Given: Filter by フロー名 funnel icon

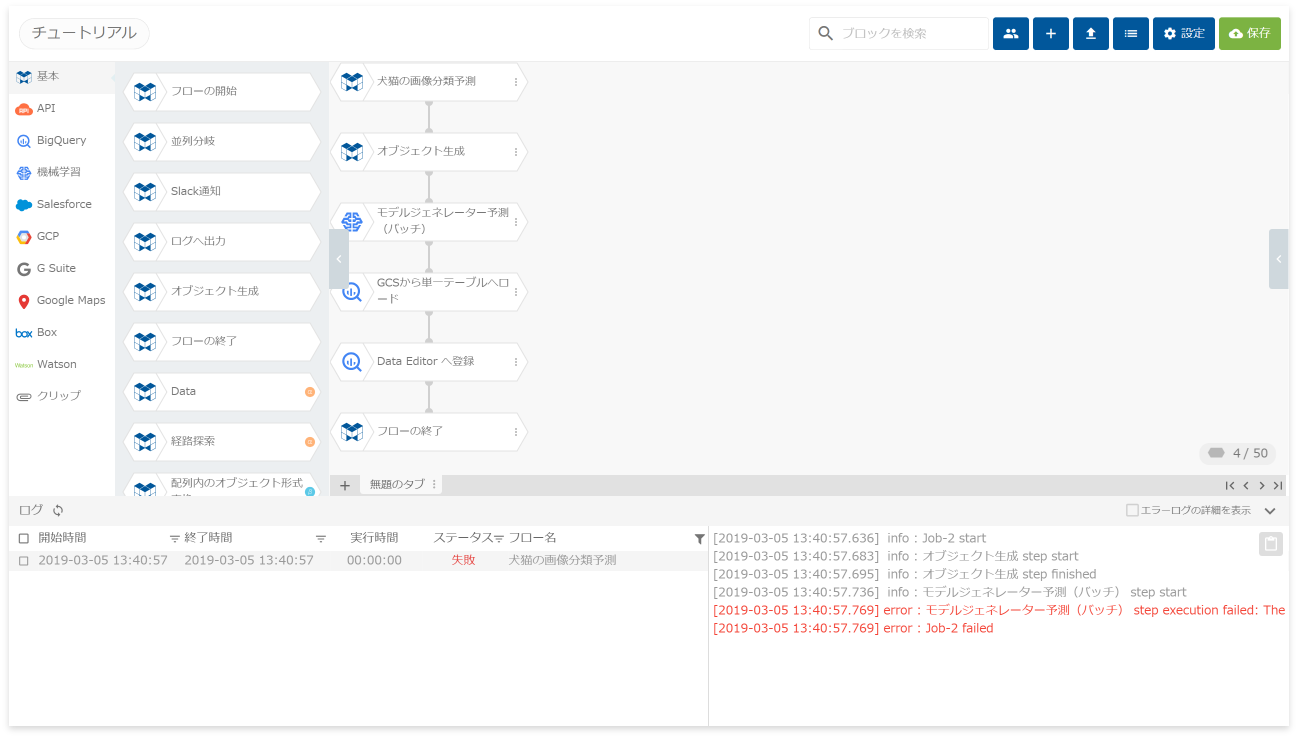Looking at the screenshot, I should [x=700, y=539].
